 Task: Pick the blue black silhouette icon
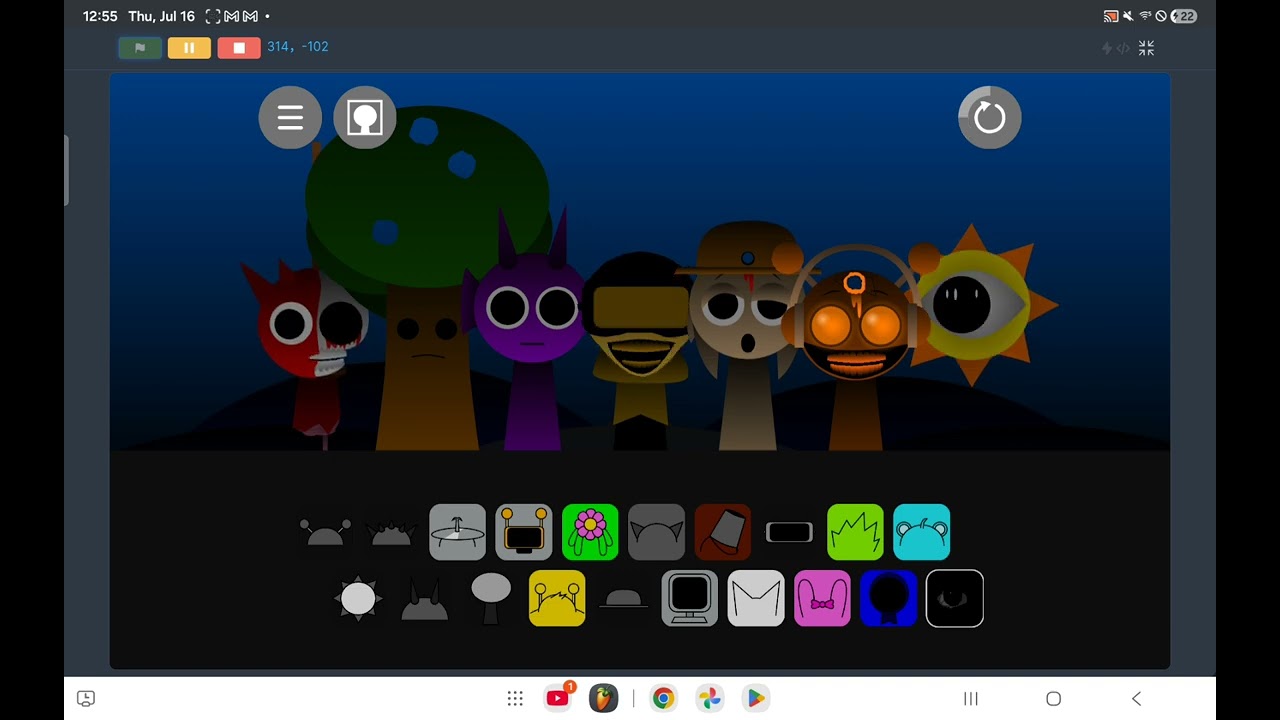[889, 598]
